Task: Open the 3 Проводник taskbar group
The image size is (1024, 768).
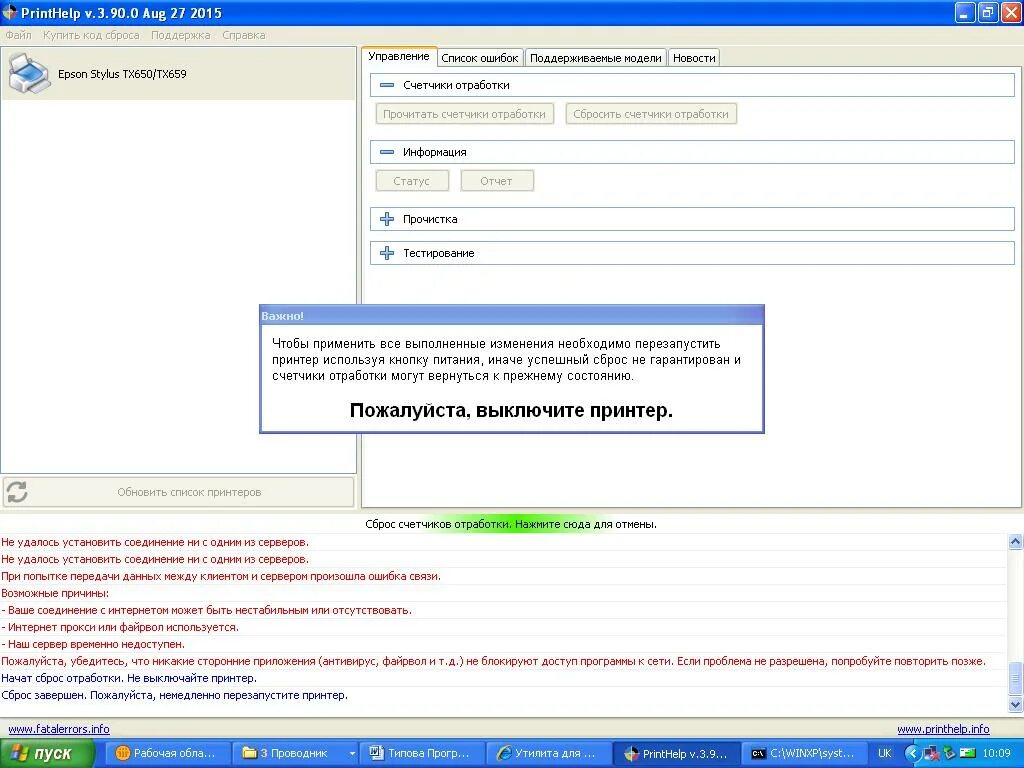Action: 297,754
